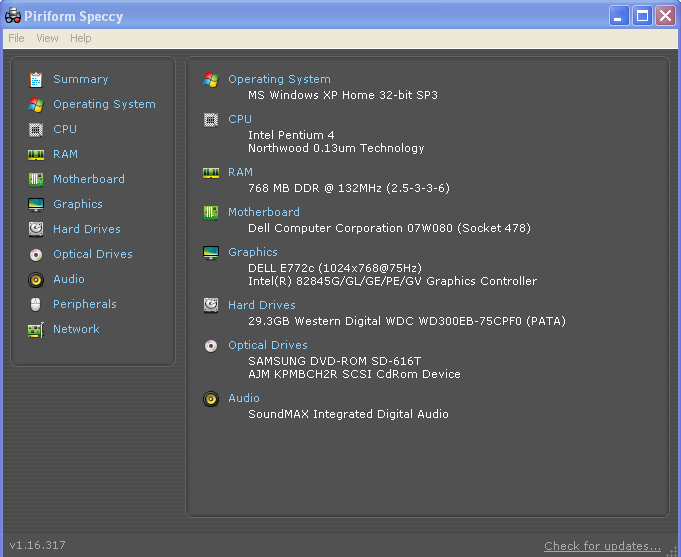The image size is (681, 557).
Task: Click the Optical Drives disc icon in summary panel
Action: coord(211,346)
